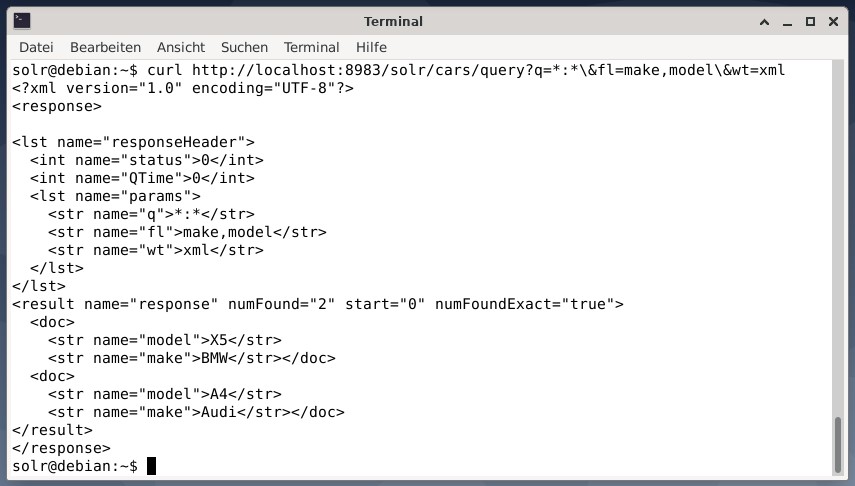855x486 pixels.
Task: Open the Ansicht menu
Action: (181, 47)
